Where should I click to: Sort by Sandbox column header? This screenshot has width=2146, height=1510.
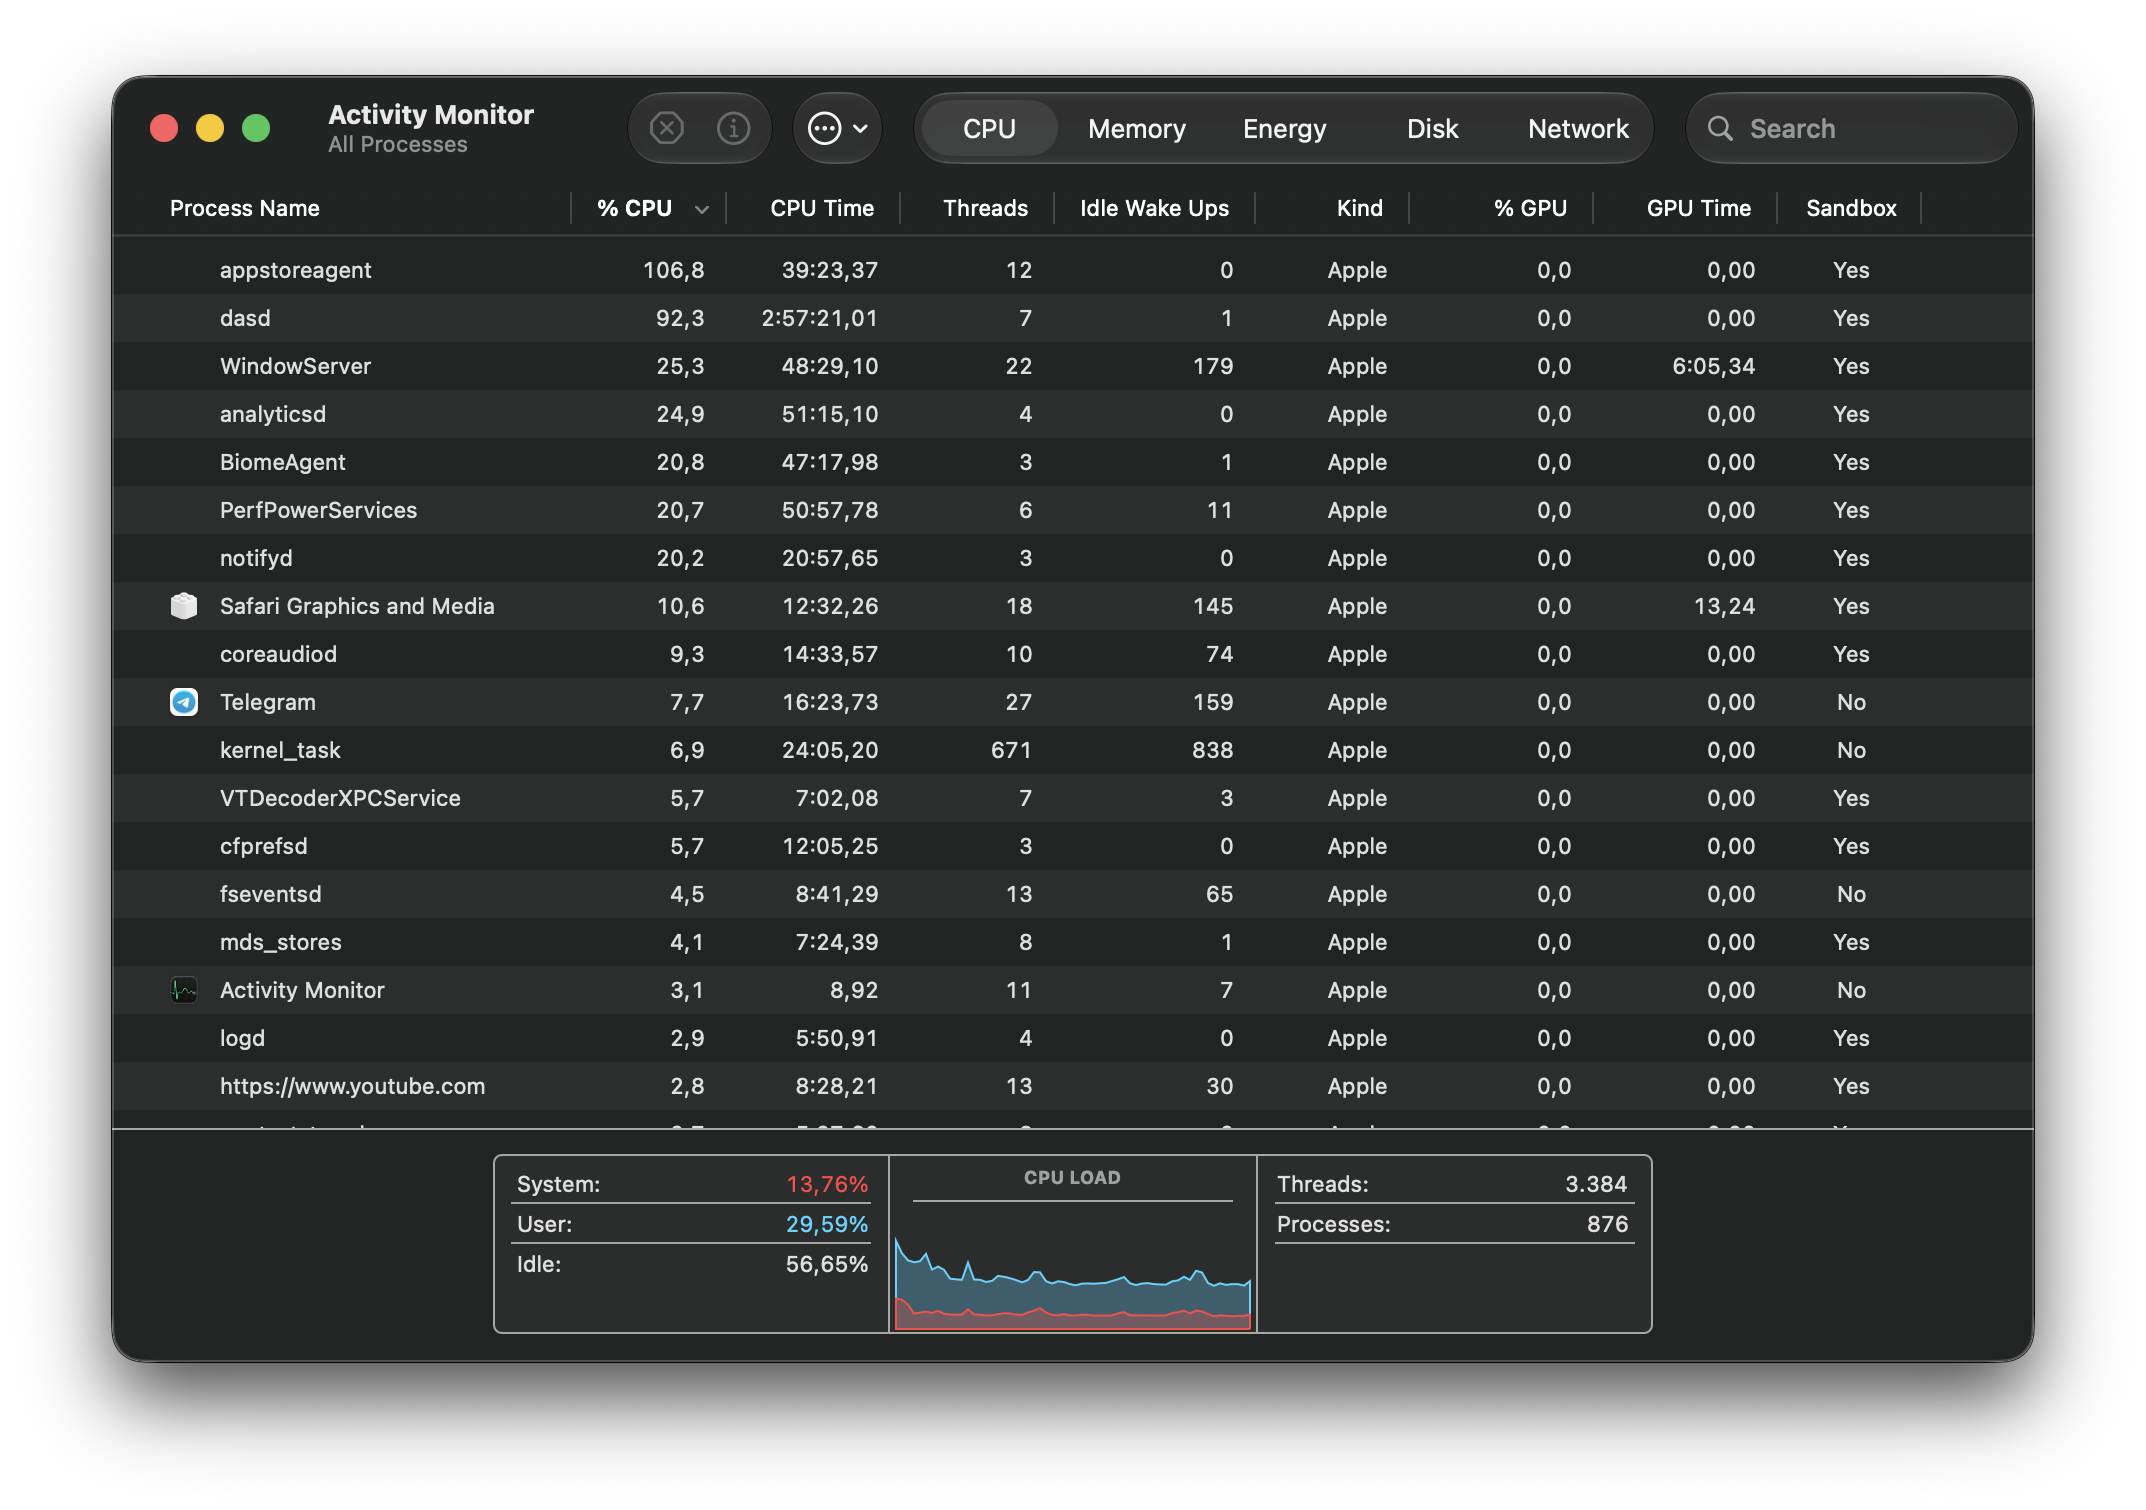pos(1851,208)
